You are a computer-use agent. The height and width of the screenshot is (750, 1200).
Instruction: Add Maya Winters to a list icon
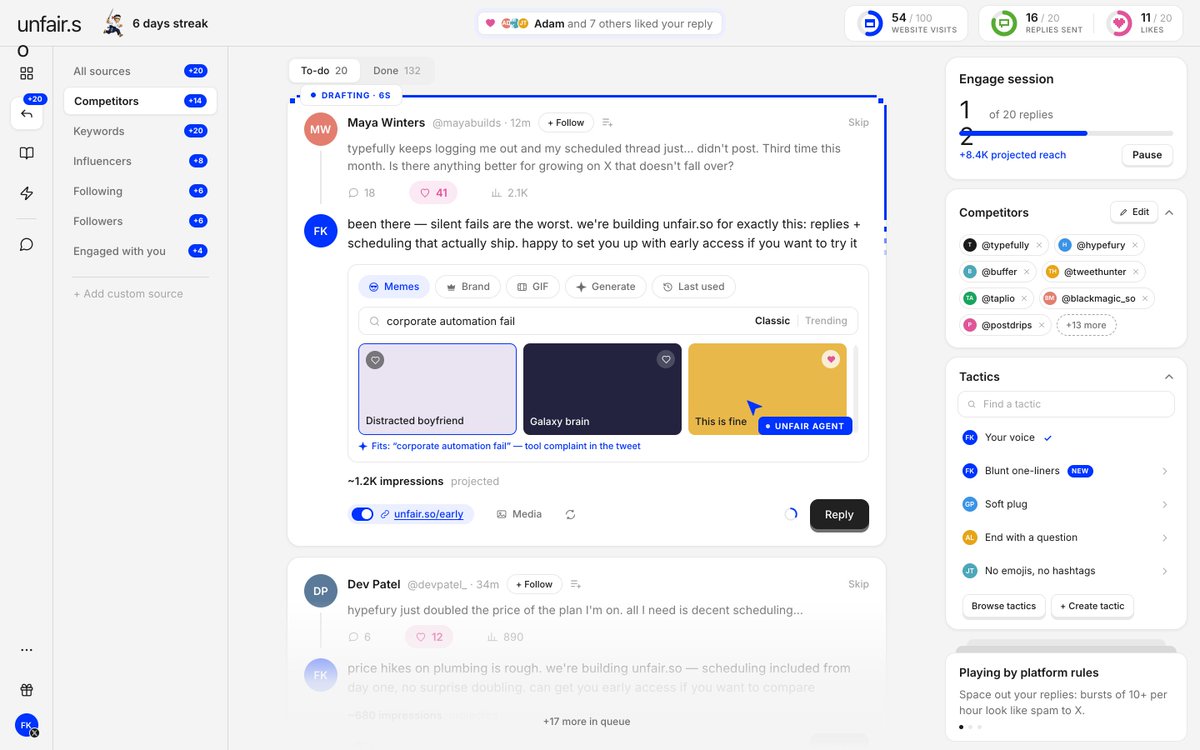[608, 122]
